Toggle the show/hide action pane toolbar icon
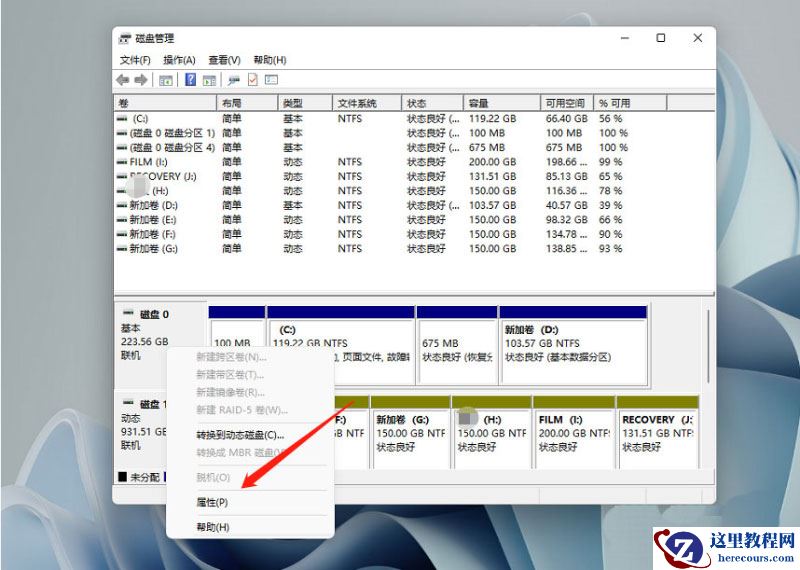800x570 pixels. 210,80
